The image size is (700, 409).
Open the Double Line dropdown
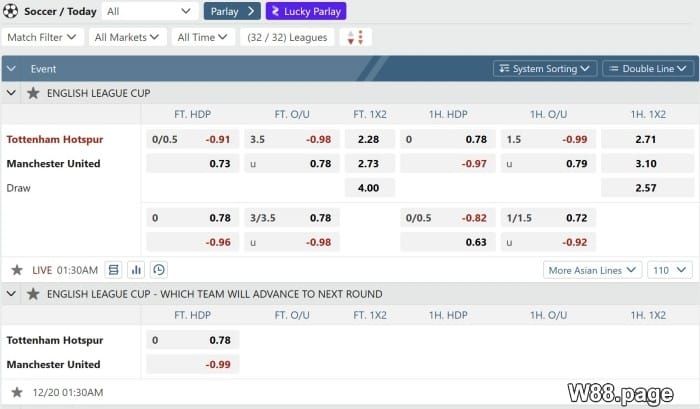click(x=648, y=69)
